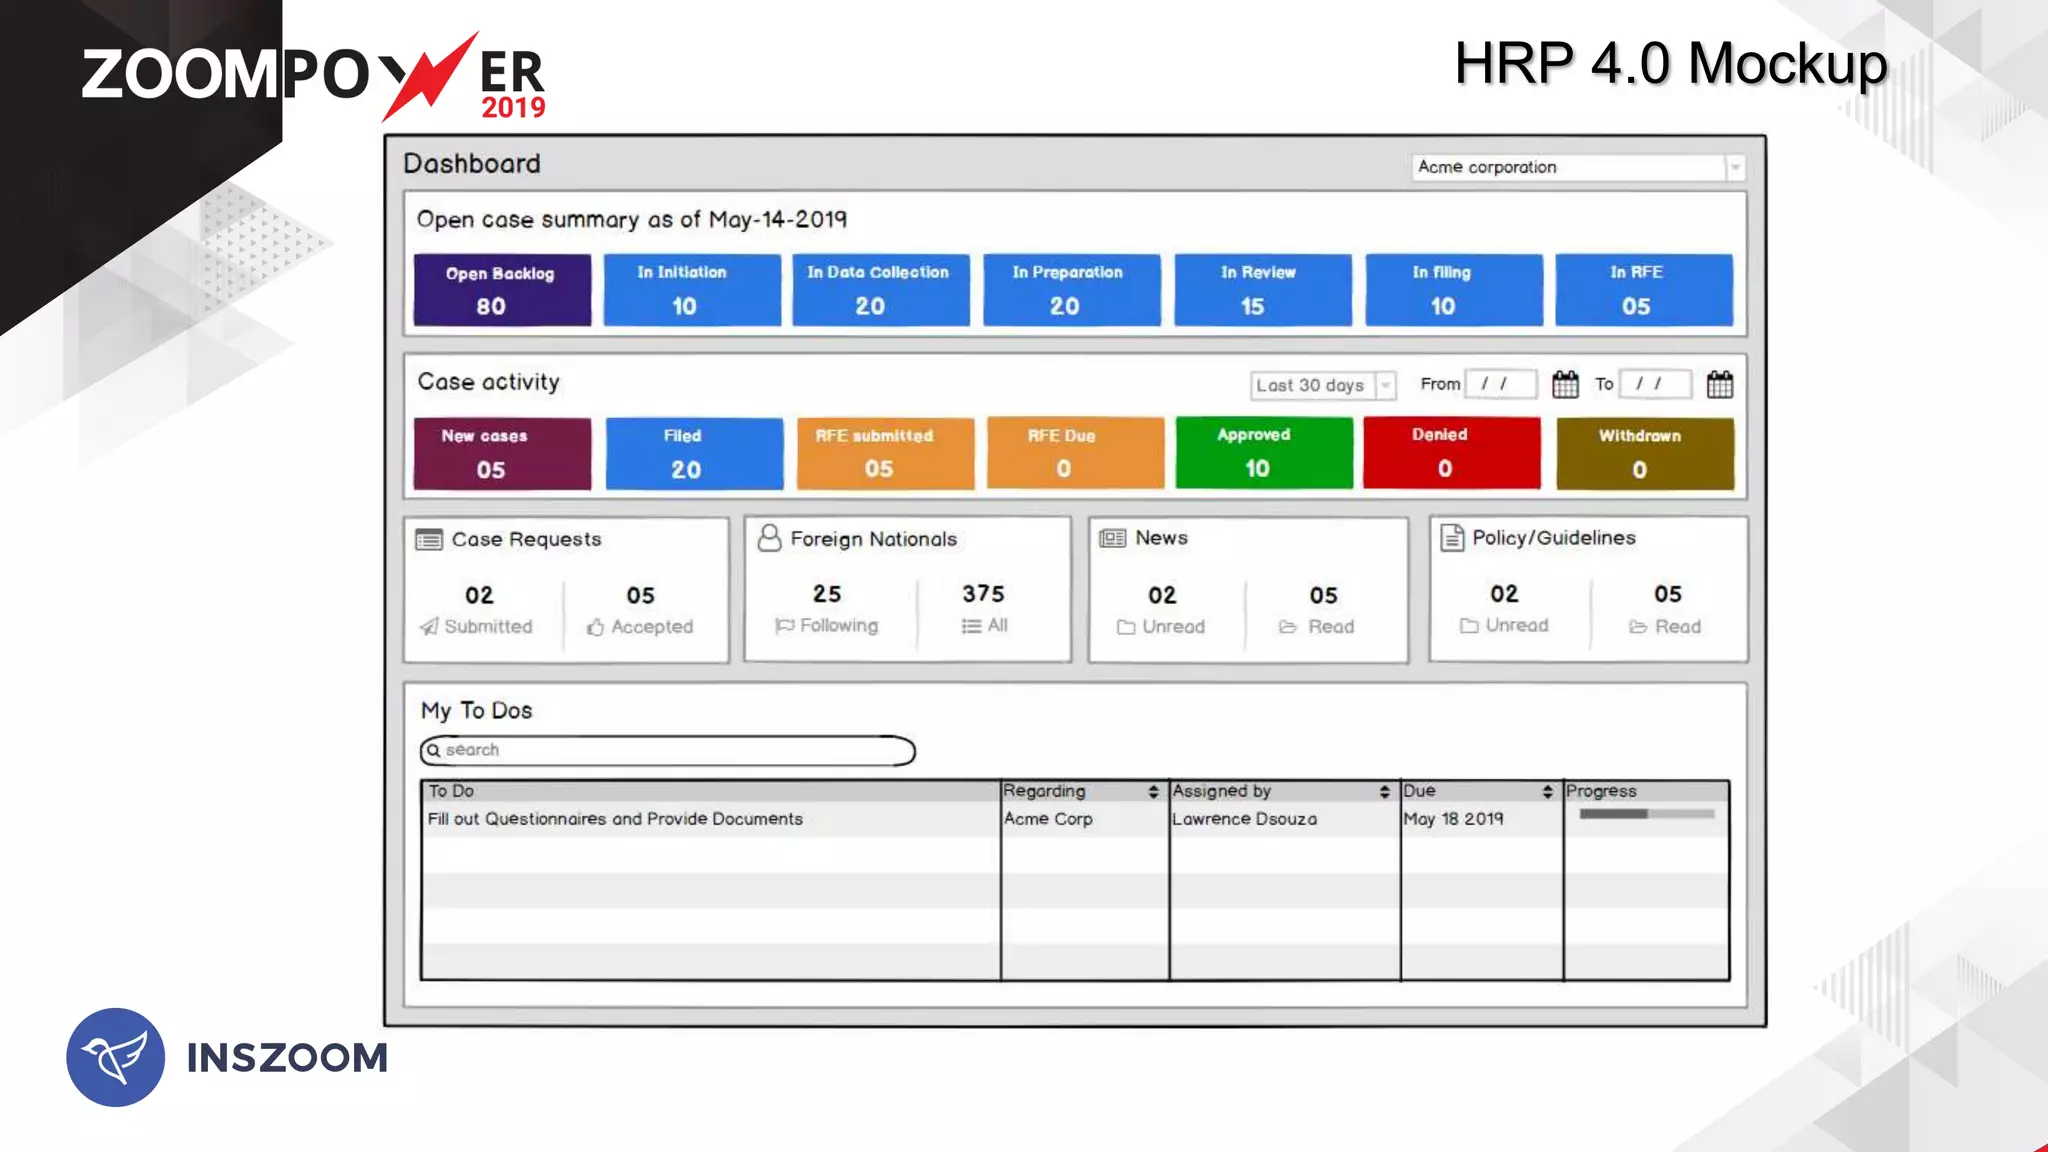Open the From date calendar picker
2048x1152 pixels.
pos(1565,384)
